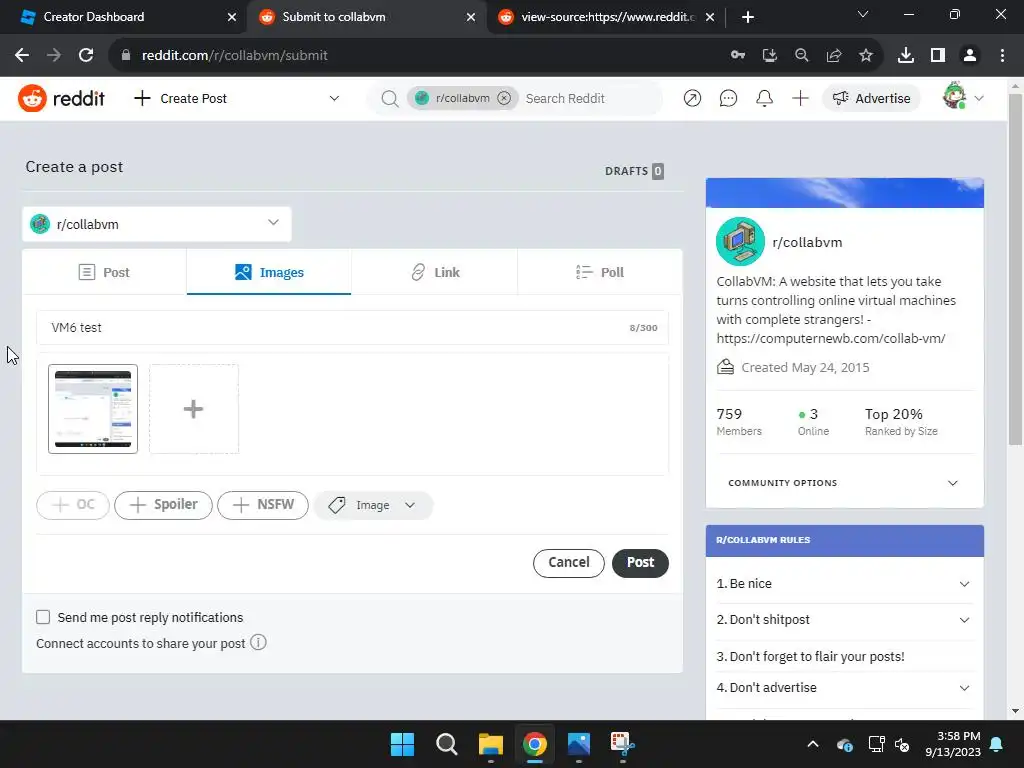Click the page vertical scrollbar thumb
1024x768 pixels.
1015,269
